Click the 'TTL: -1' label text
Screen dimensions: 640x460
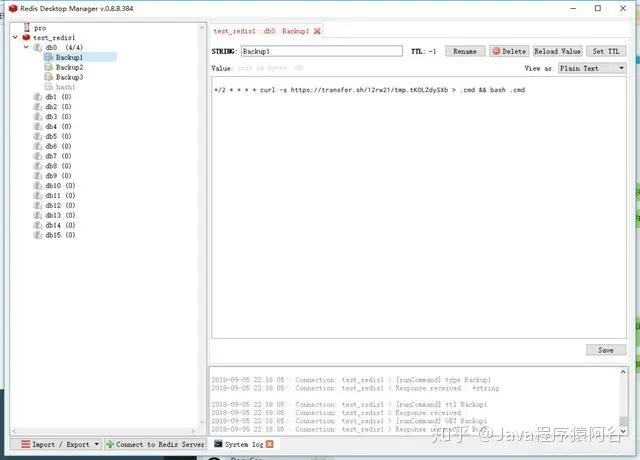pyautogui.click(x=424, y=51)
